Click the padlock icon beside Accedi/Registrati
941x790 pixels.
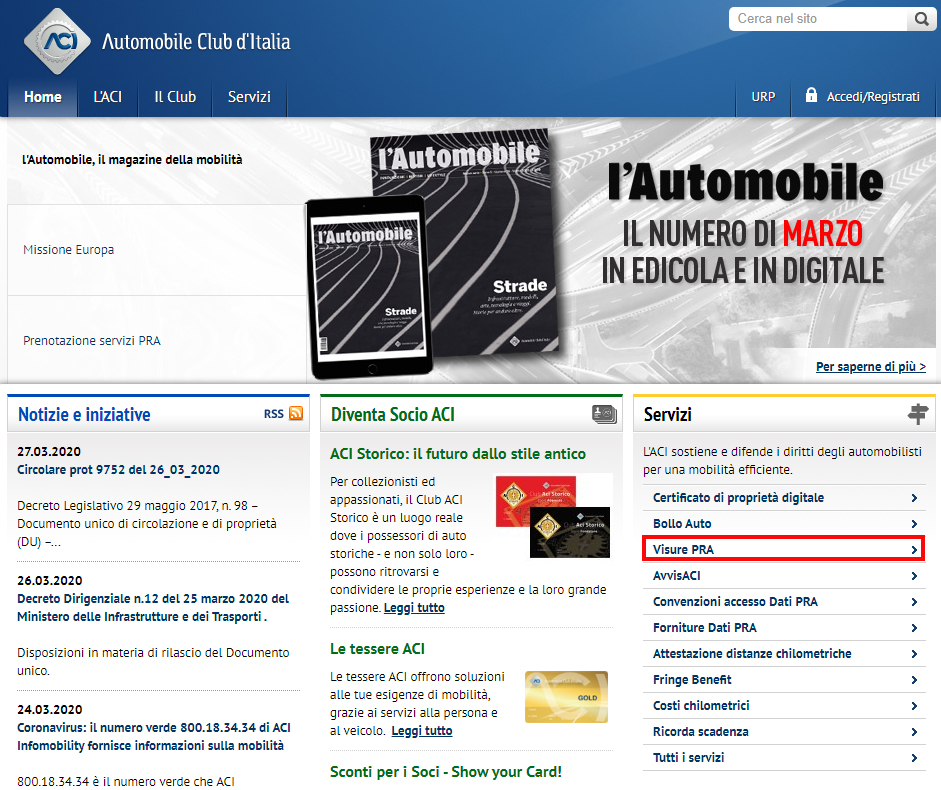[811, 95]
